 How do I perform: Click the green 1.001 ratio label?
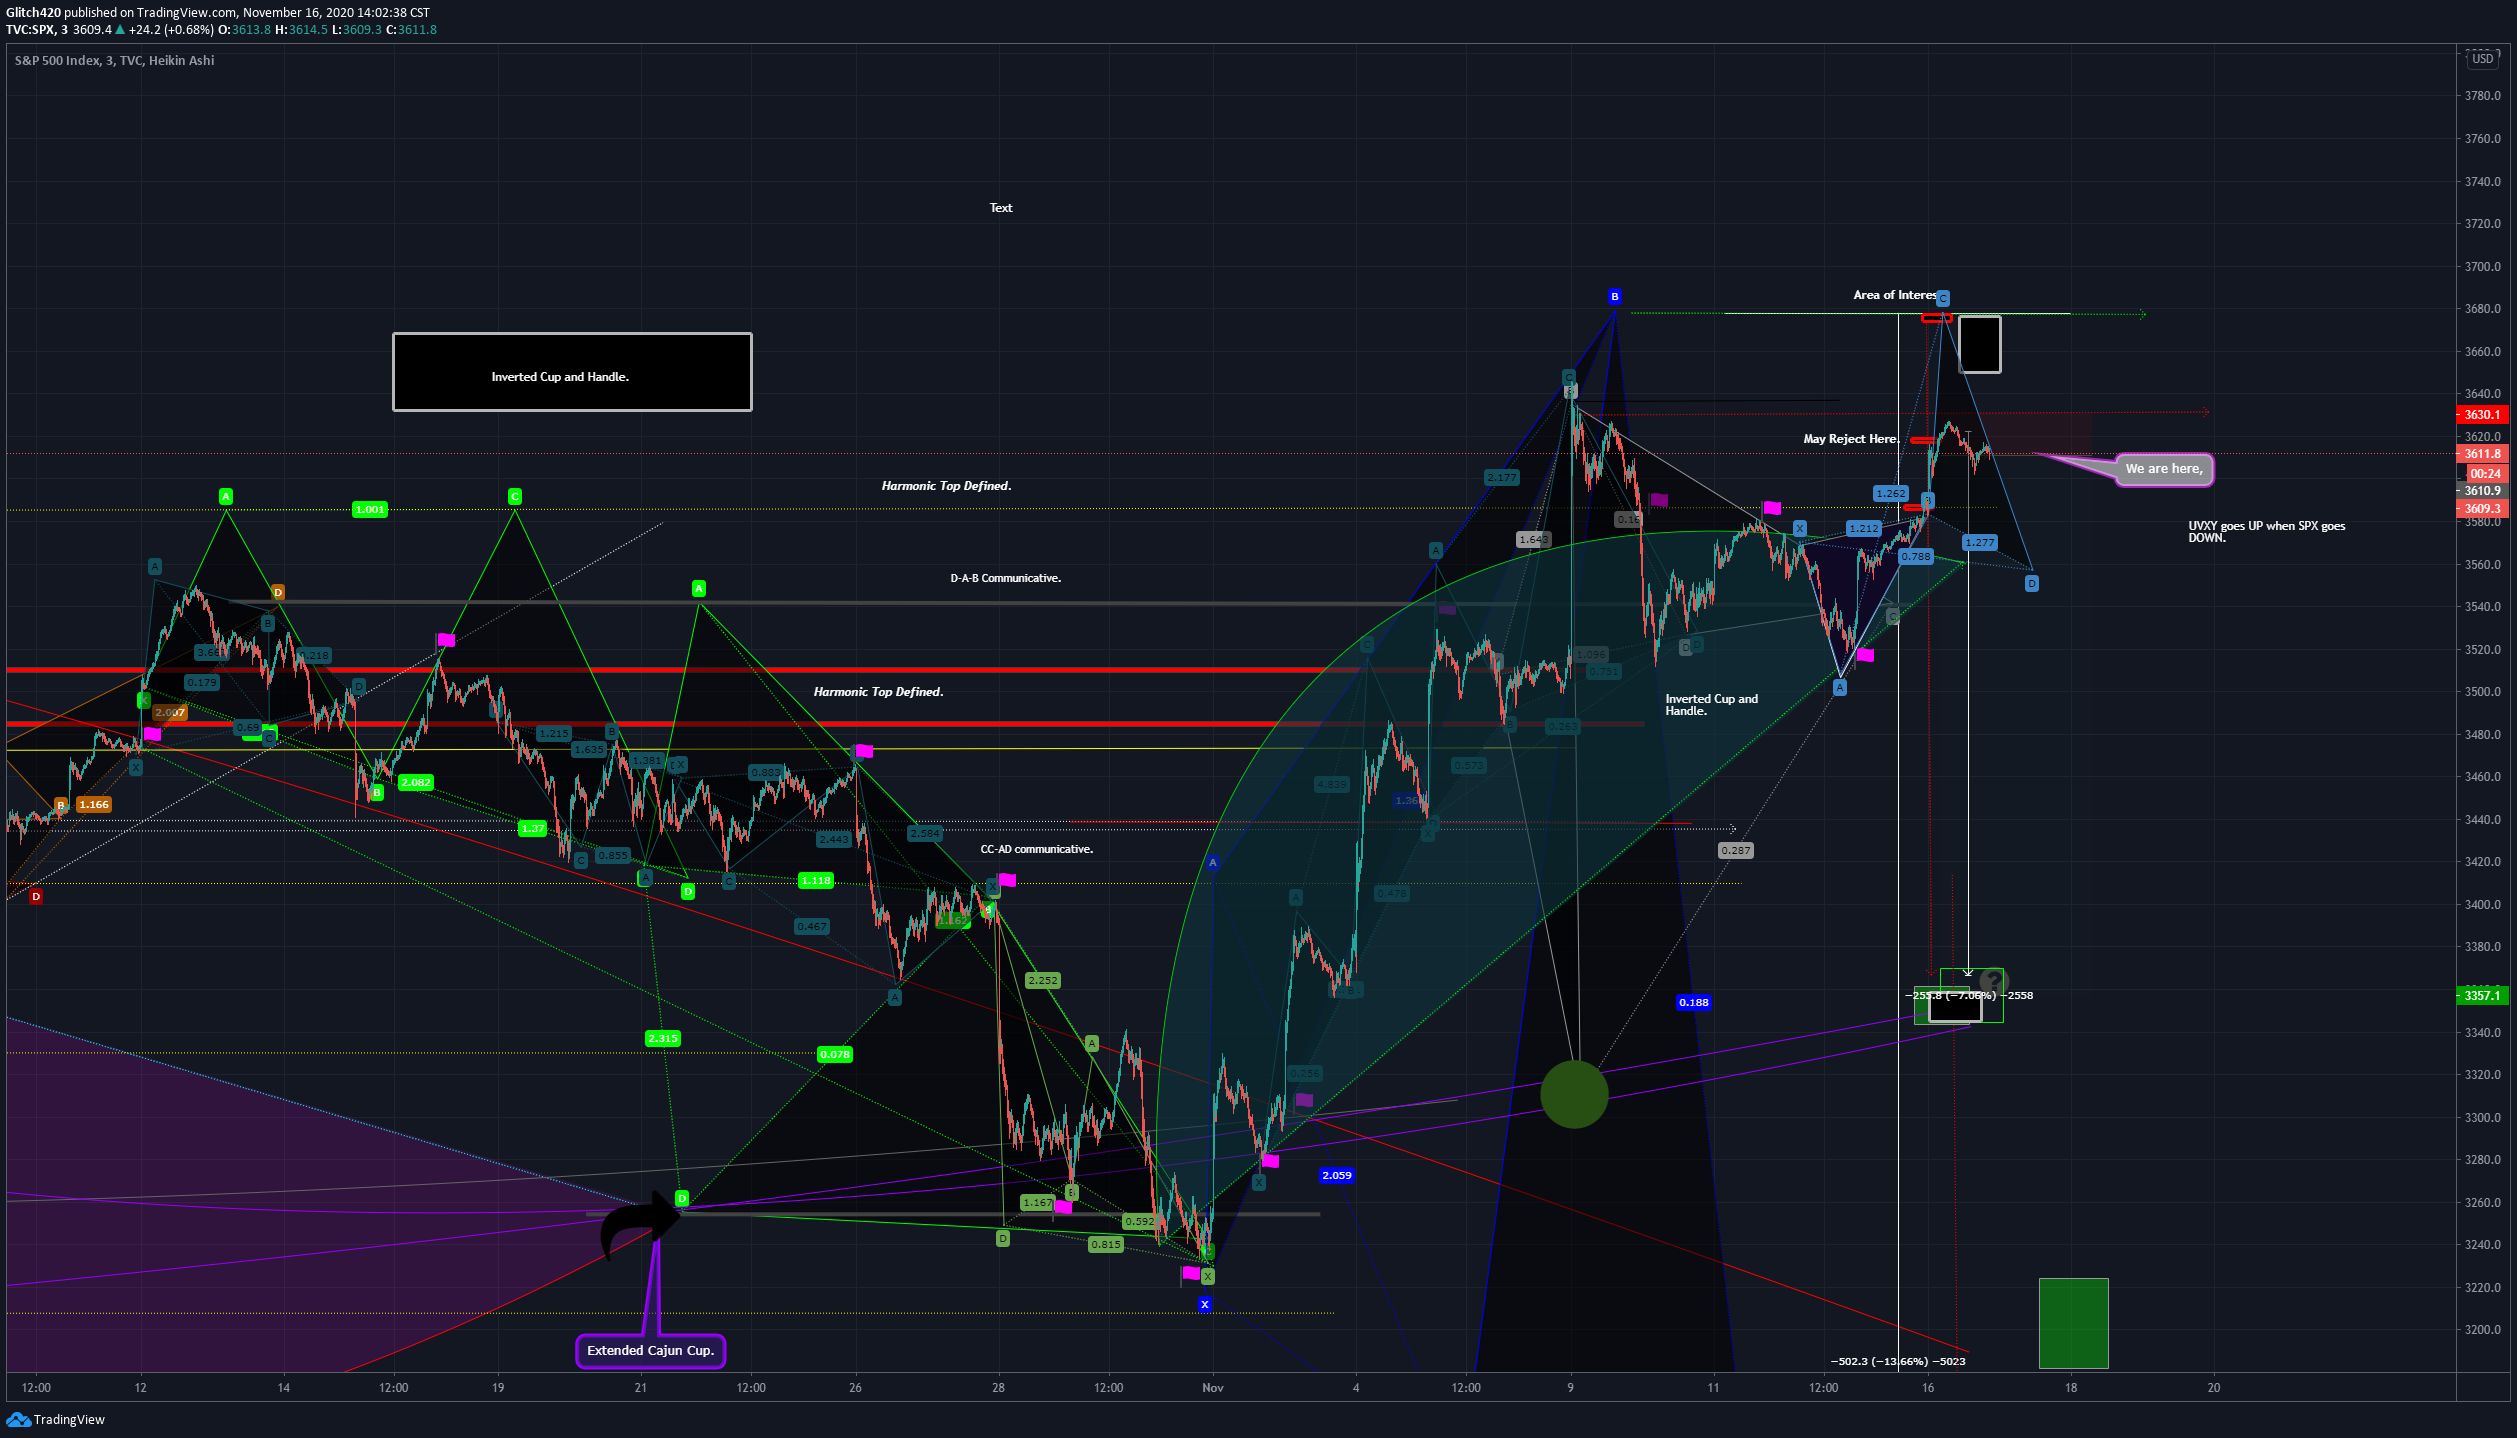coord(370,510)
